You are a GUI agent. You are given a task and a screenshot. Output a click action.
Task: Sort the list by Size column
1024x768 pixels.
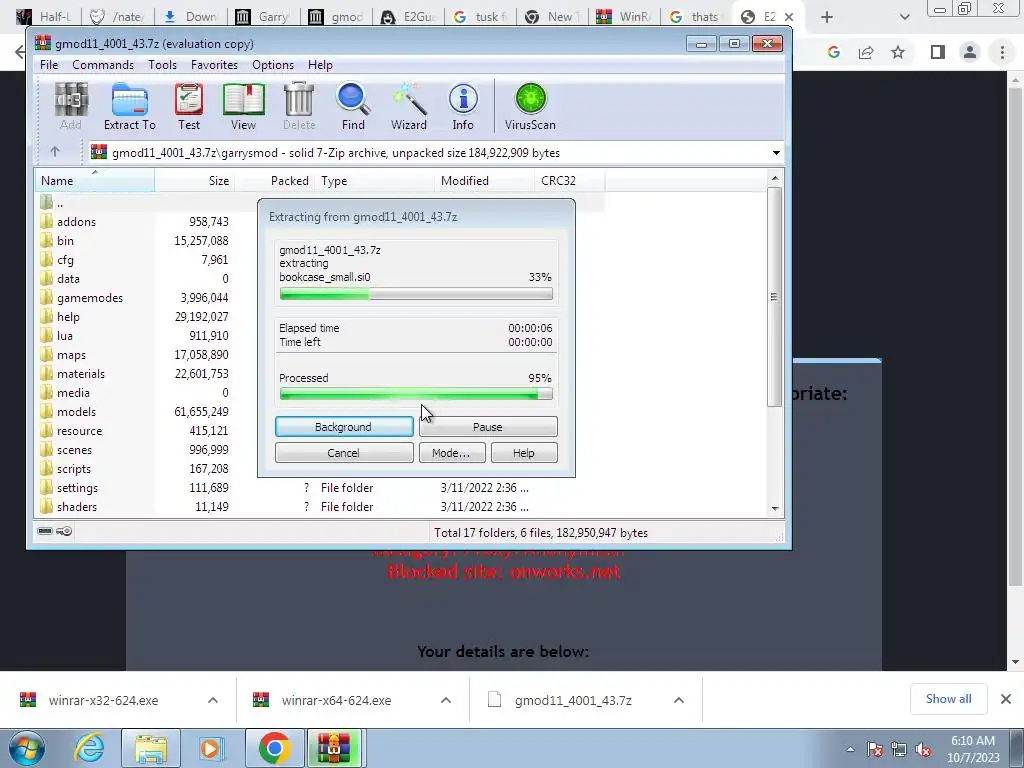click(195, 181)
